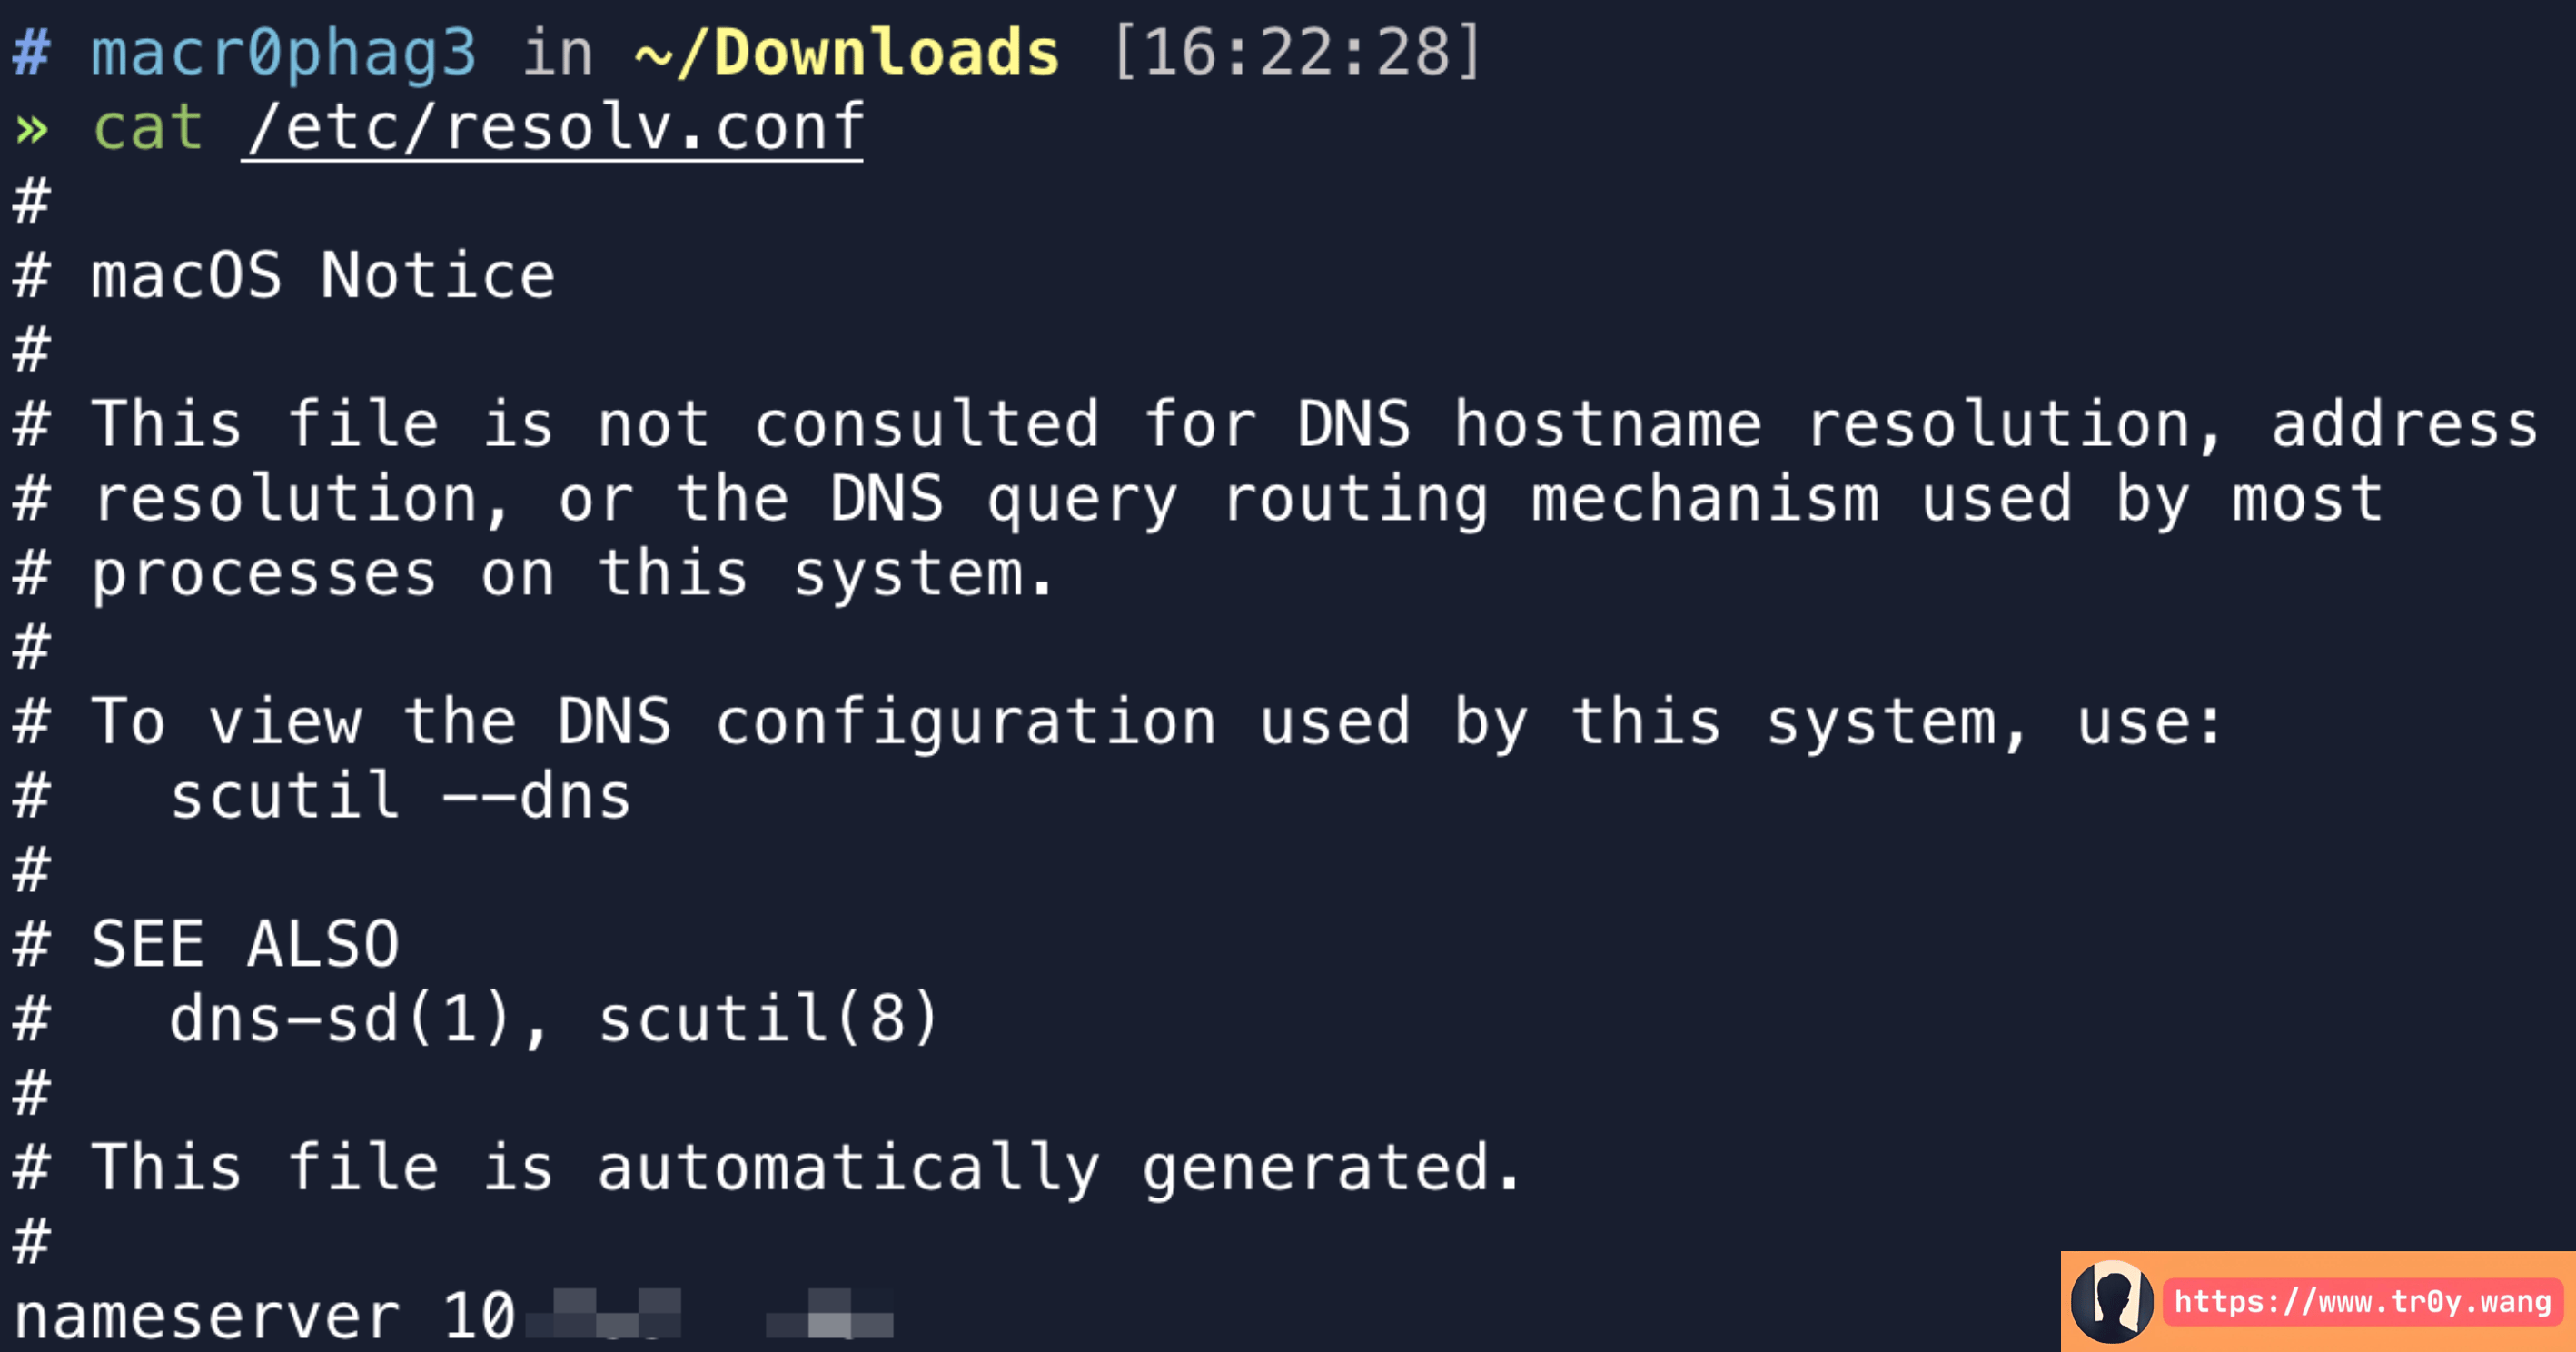Click the "SEE ALSO" heading
The width and height of the screenshot is (2576, 1352).
[x=246, y=945]
